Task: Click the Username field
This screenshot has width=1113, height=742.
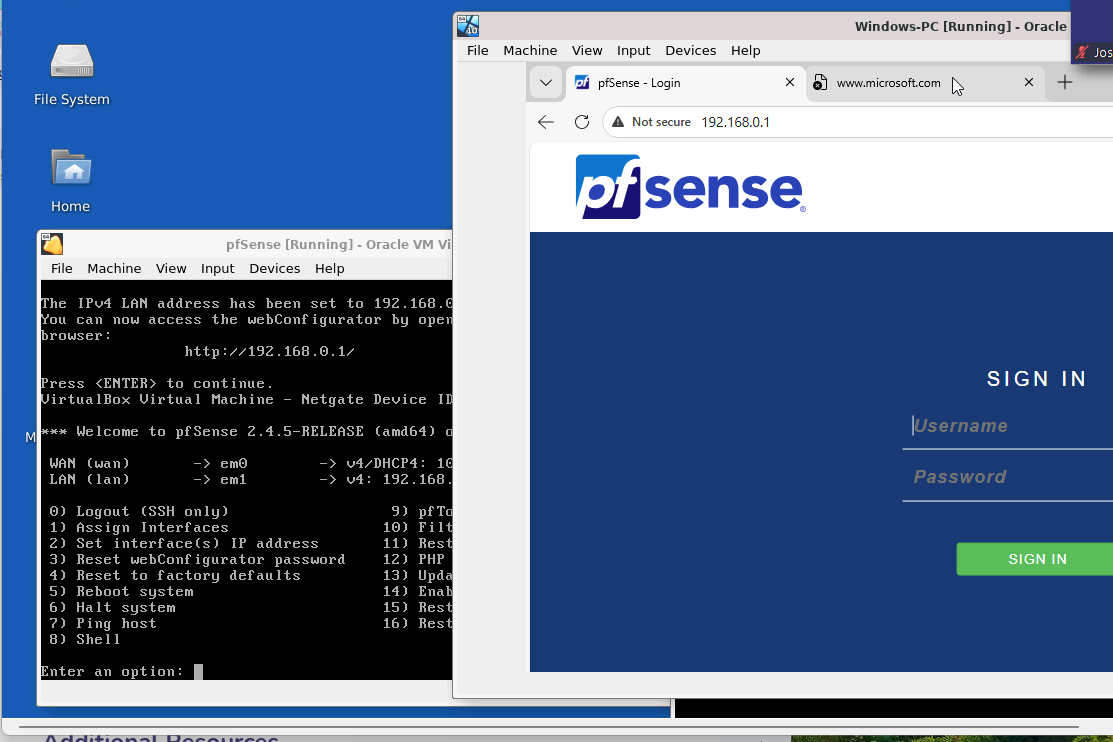Action: 1010,426
